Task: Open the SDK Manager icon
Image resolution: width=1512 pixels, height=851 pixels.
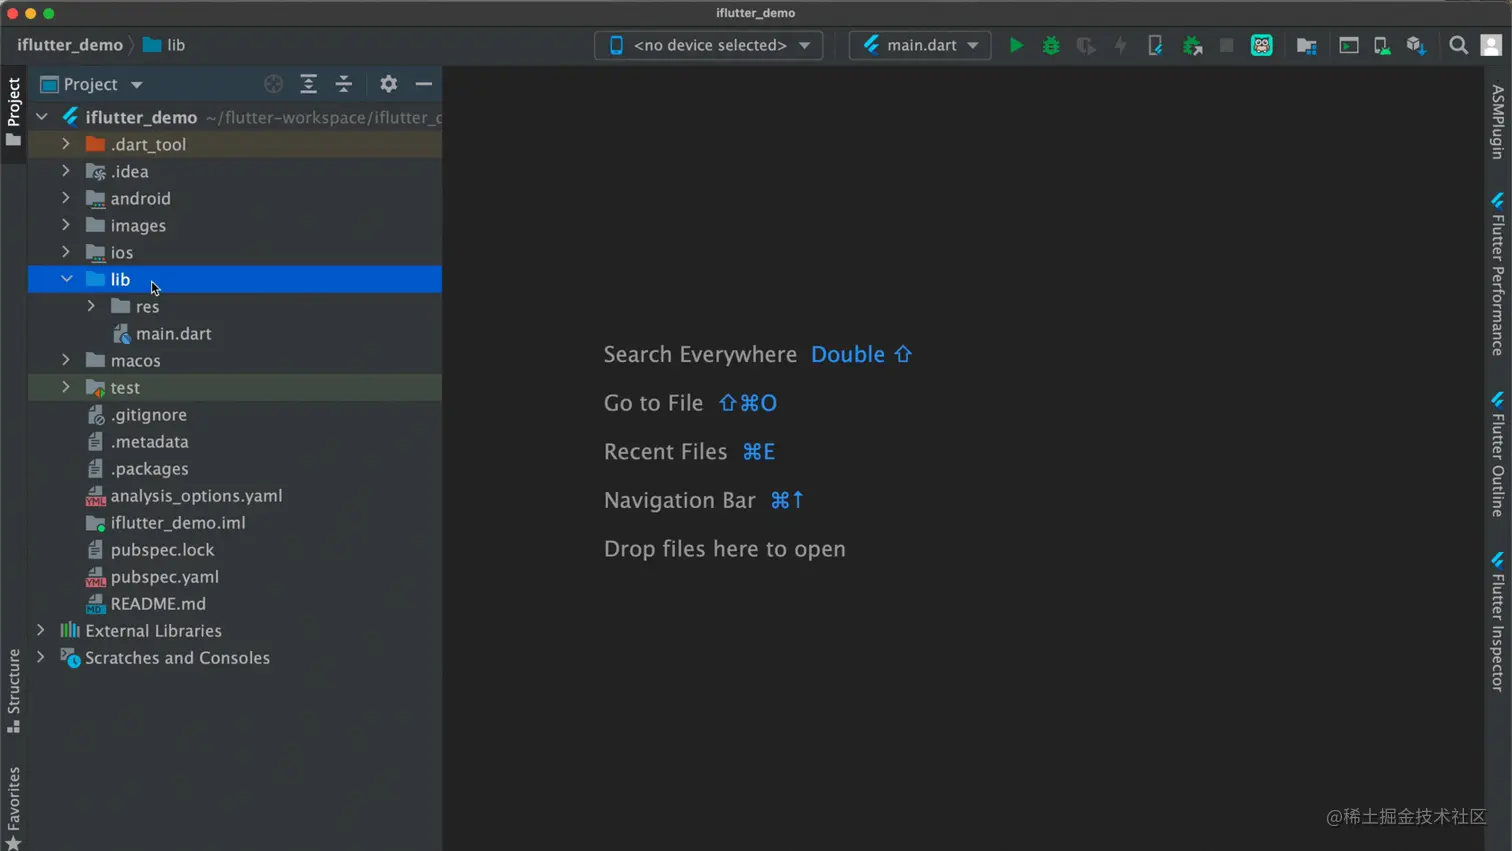Action: (x=1416, y=45)
